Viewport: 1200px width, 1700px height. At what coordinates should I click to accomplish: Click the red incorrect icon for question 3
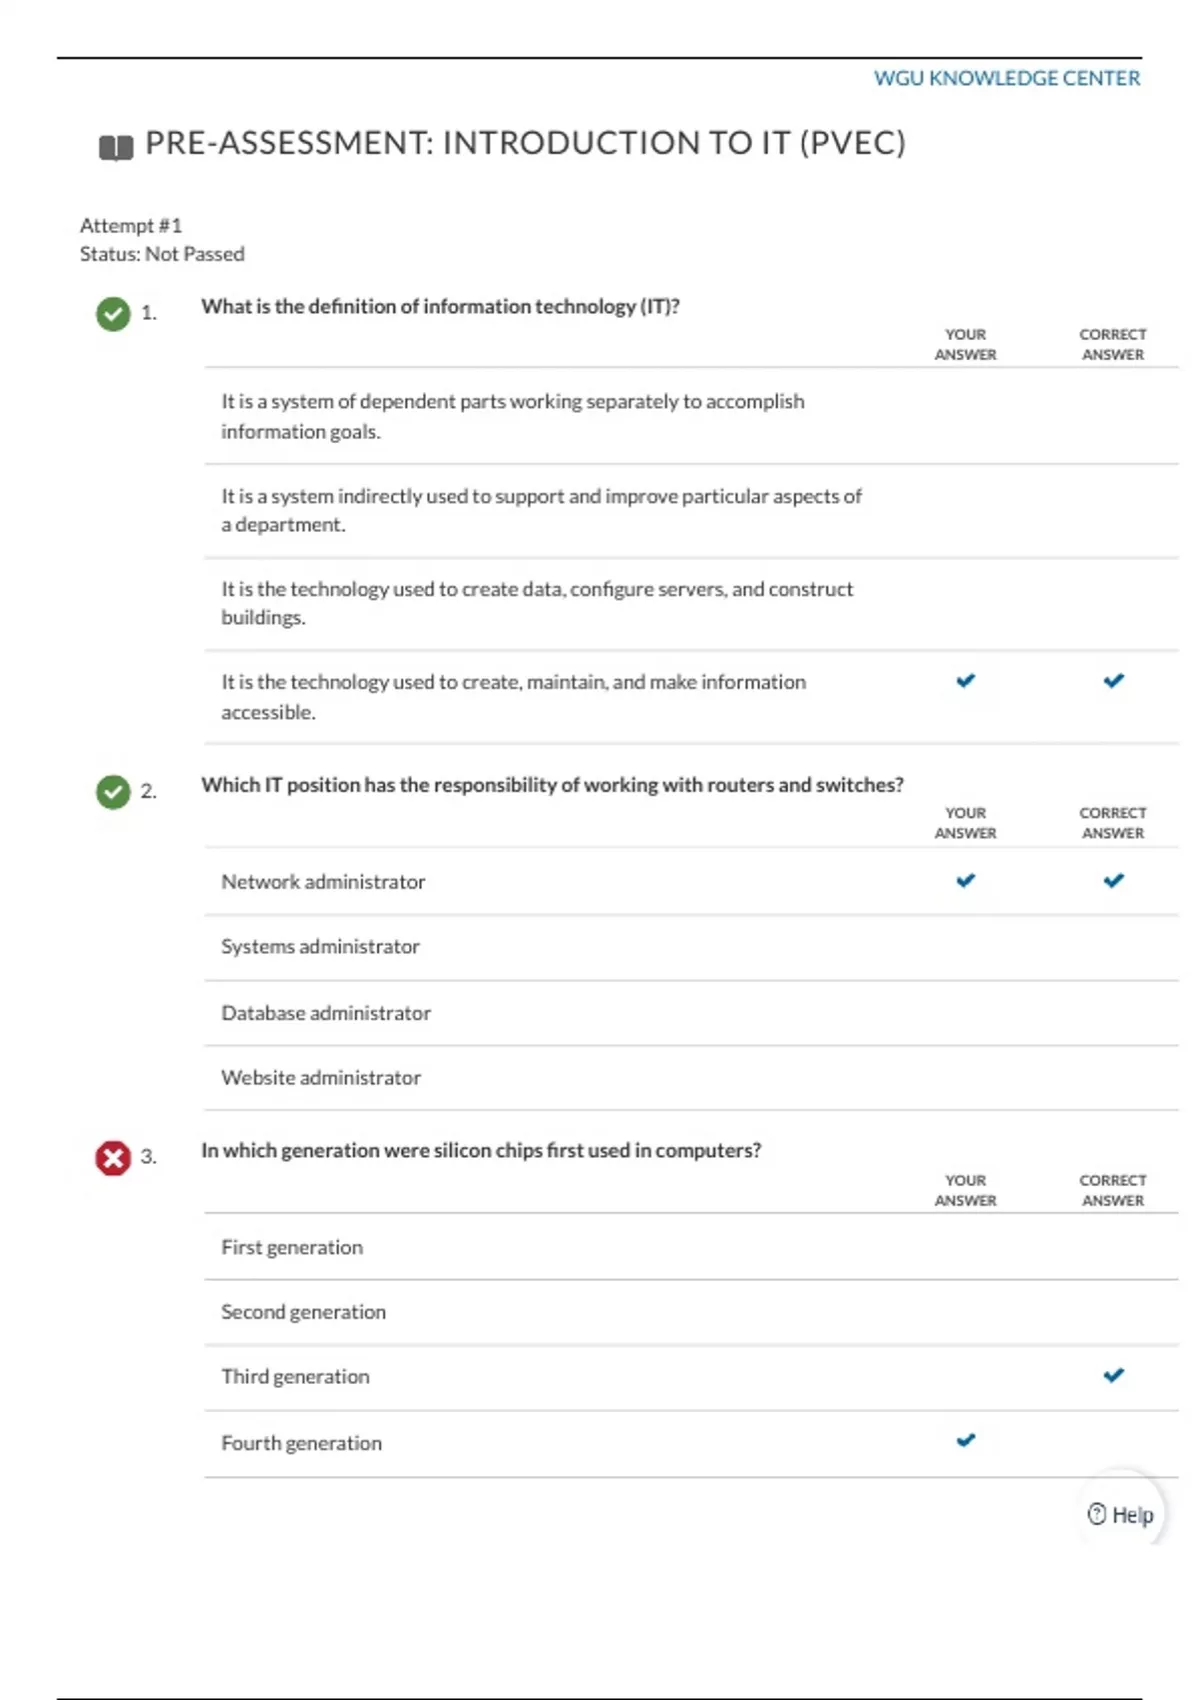coord(113,1158)
